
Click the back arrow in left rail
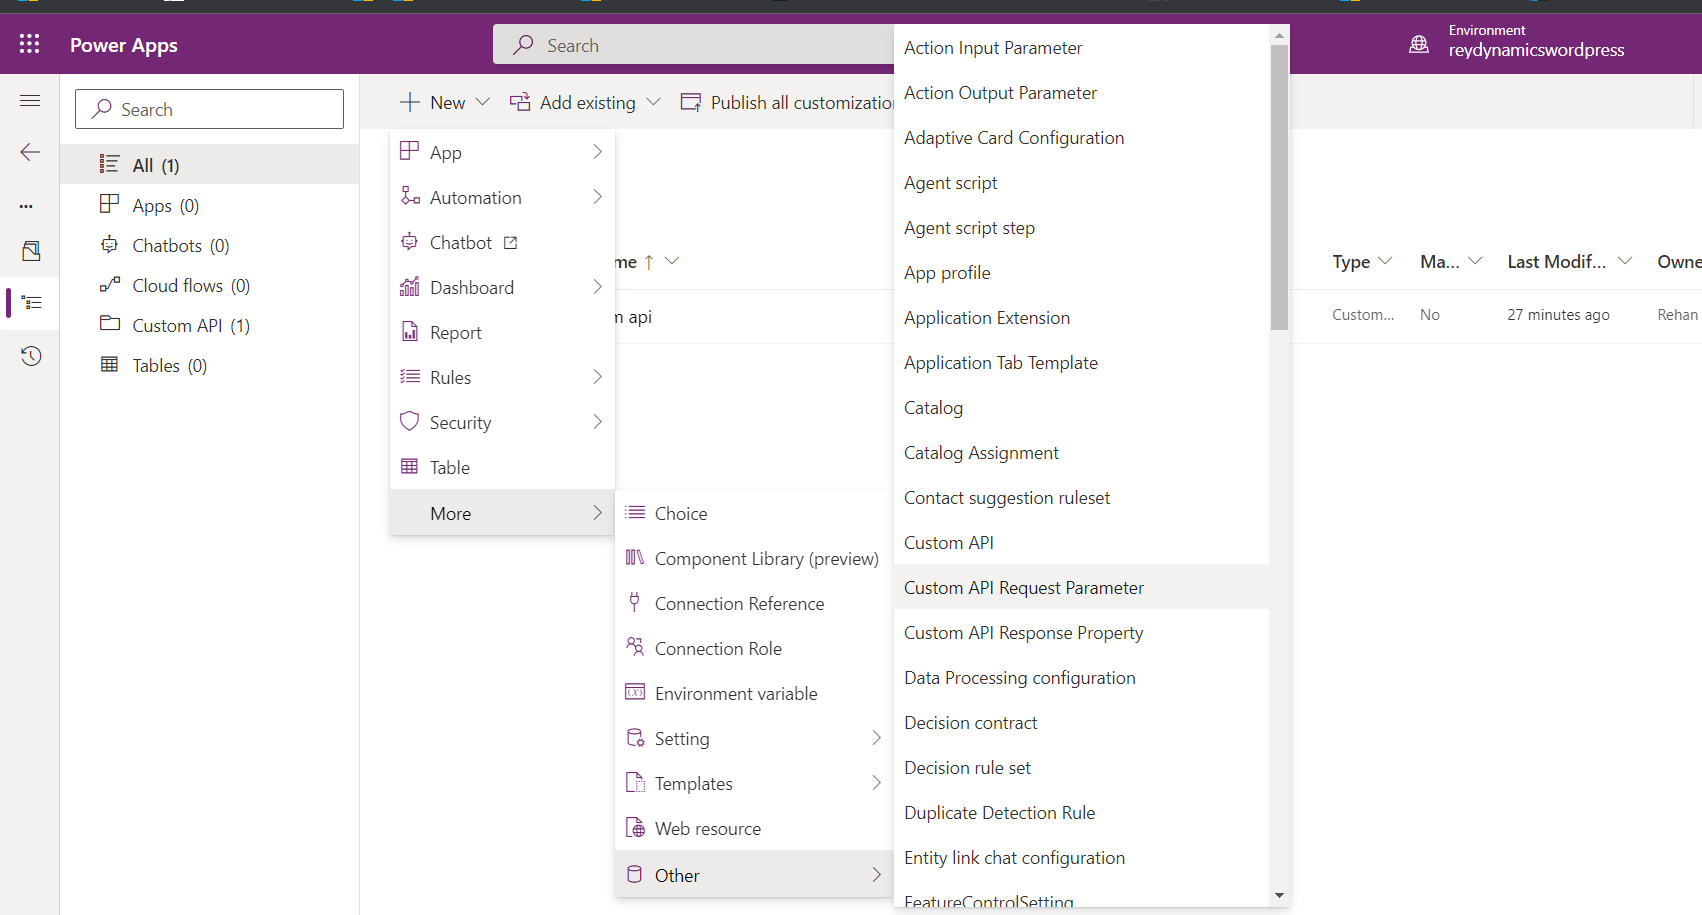click(x=30, y=152)
